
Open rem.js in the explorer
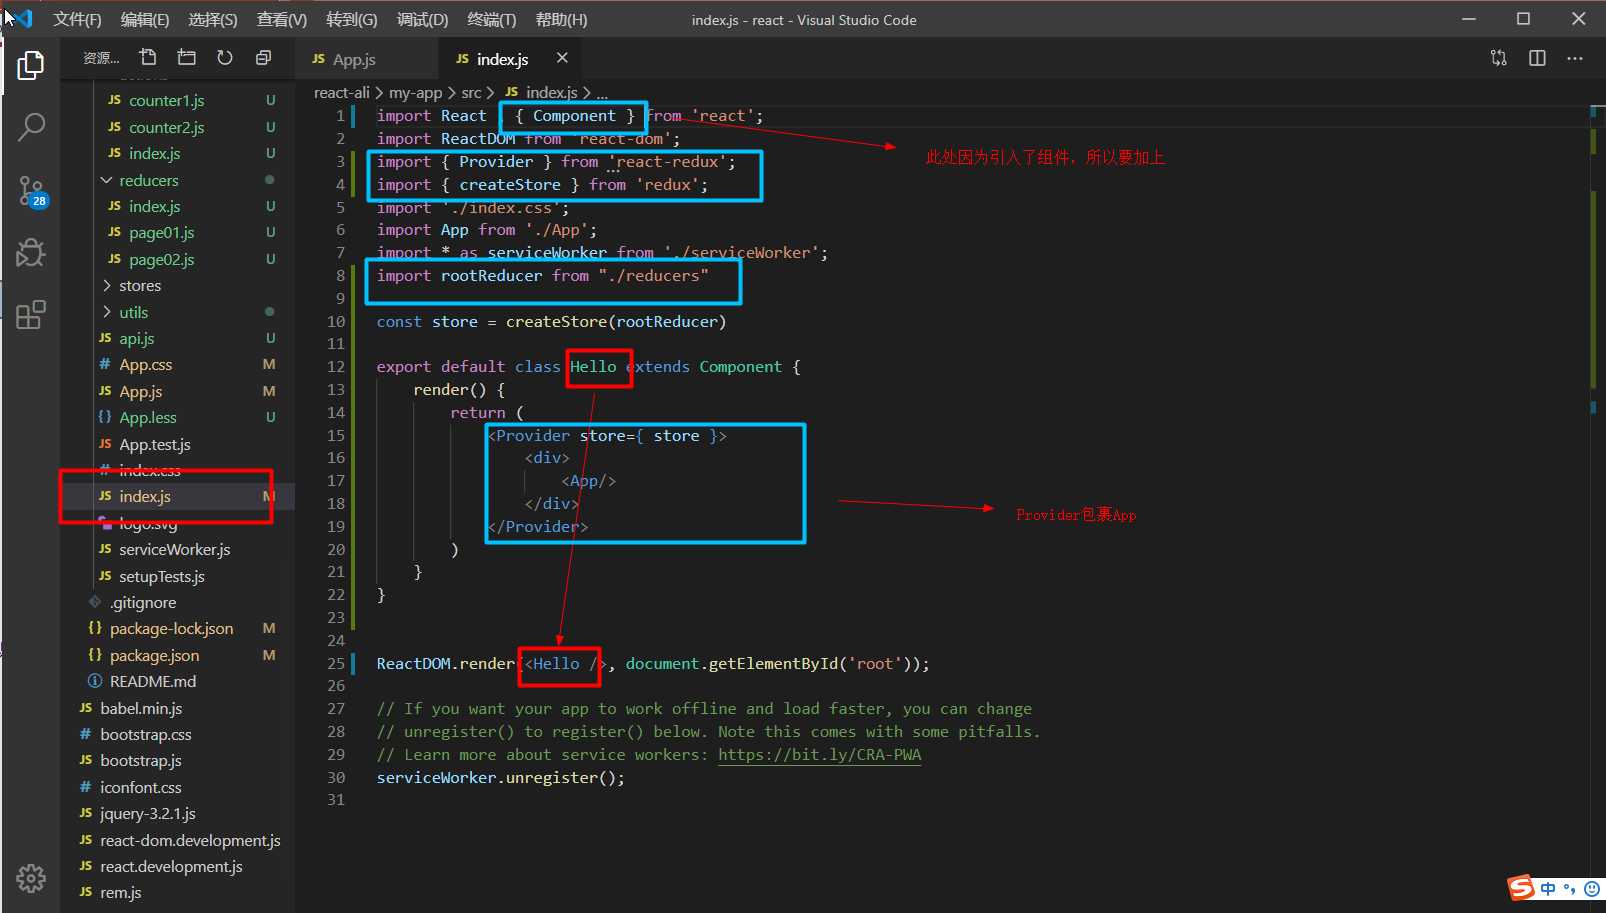point(120,893)
